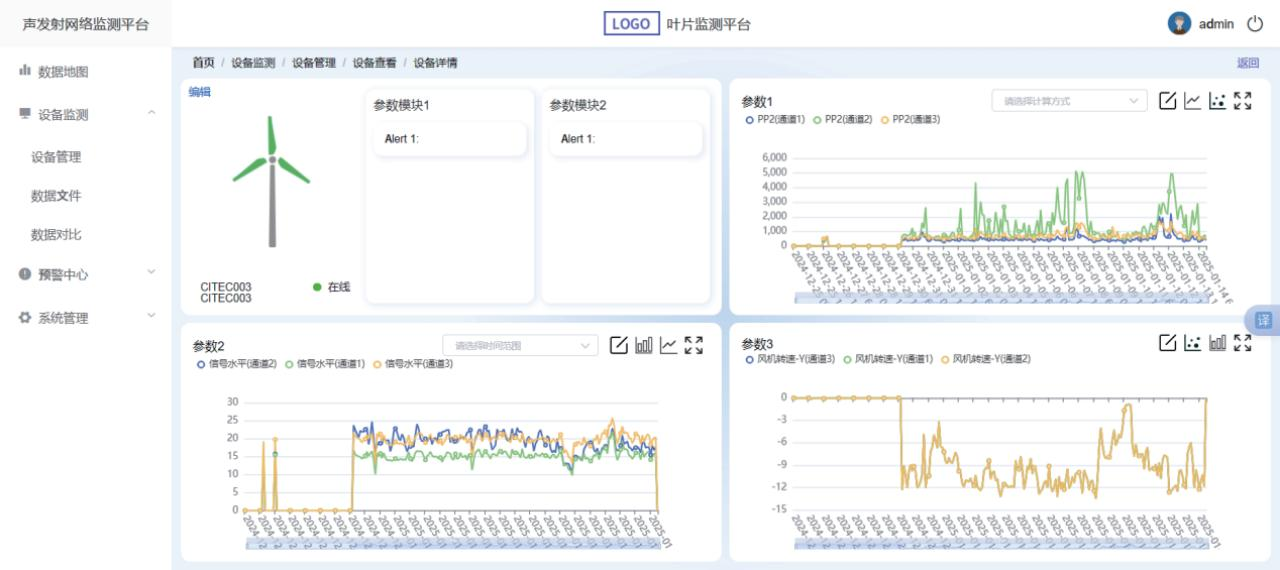Click the 在线 status indicator
The image size is (1280, 570).
(x=331, y=287)
